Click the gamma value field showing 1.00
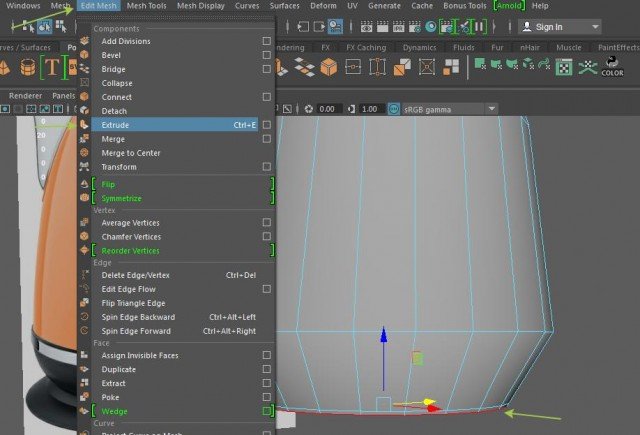This screenshot has height=435, width=640. coord(370,109)
